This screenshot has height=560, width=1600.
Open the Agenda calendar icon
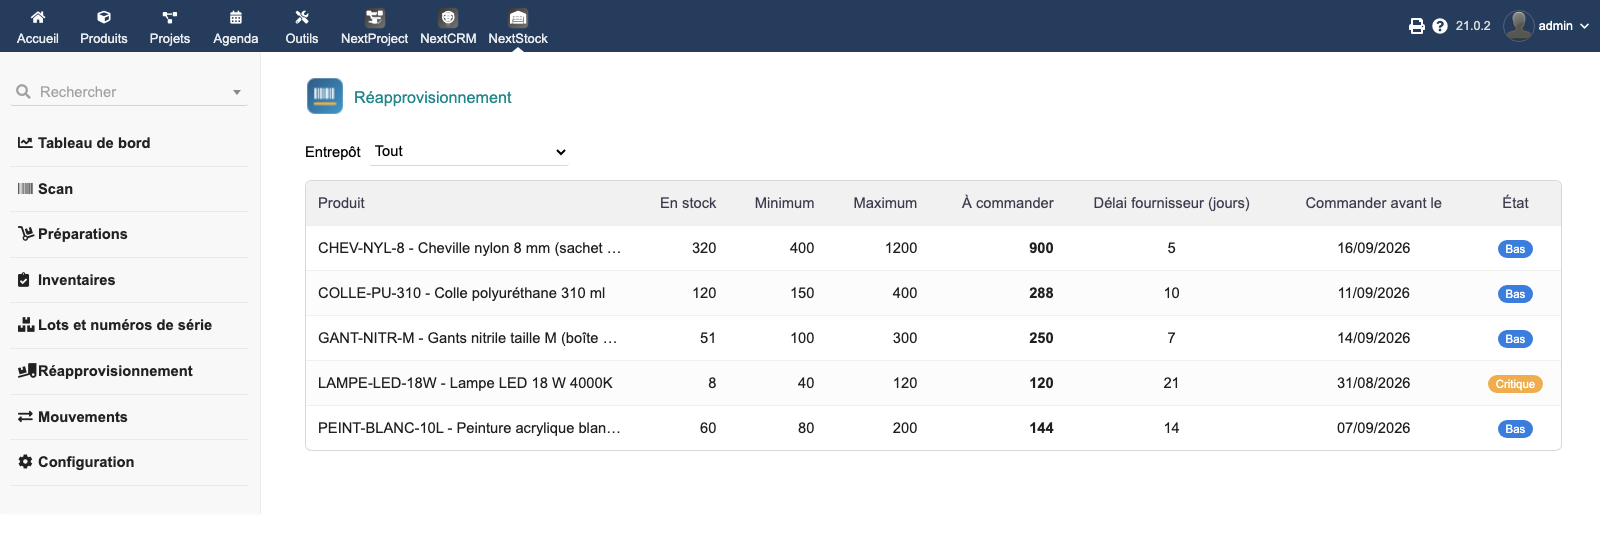(x=235, y=17)
